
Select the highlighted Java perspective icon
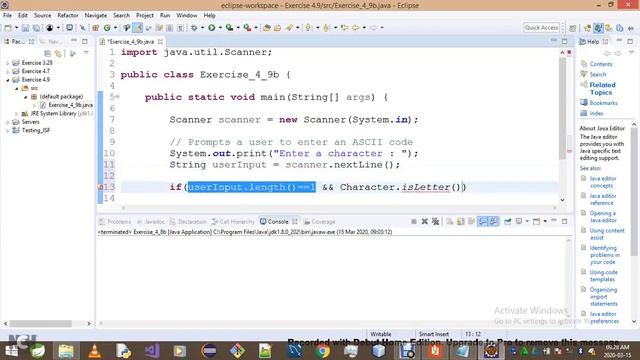(x=598, y=28)
